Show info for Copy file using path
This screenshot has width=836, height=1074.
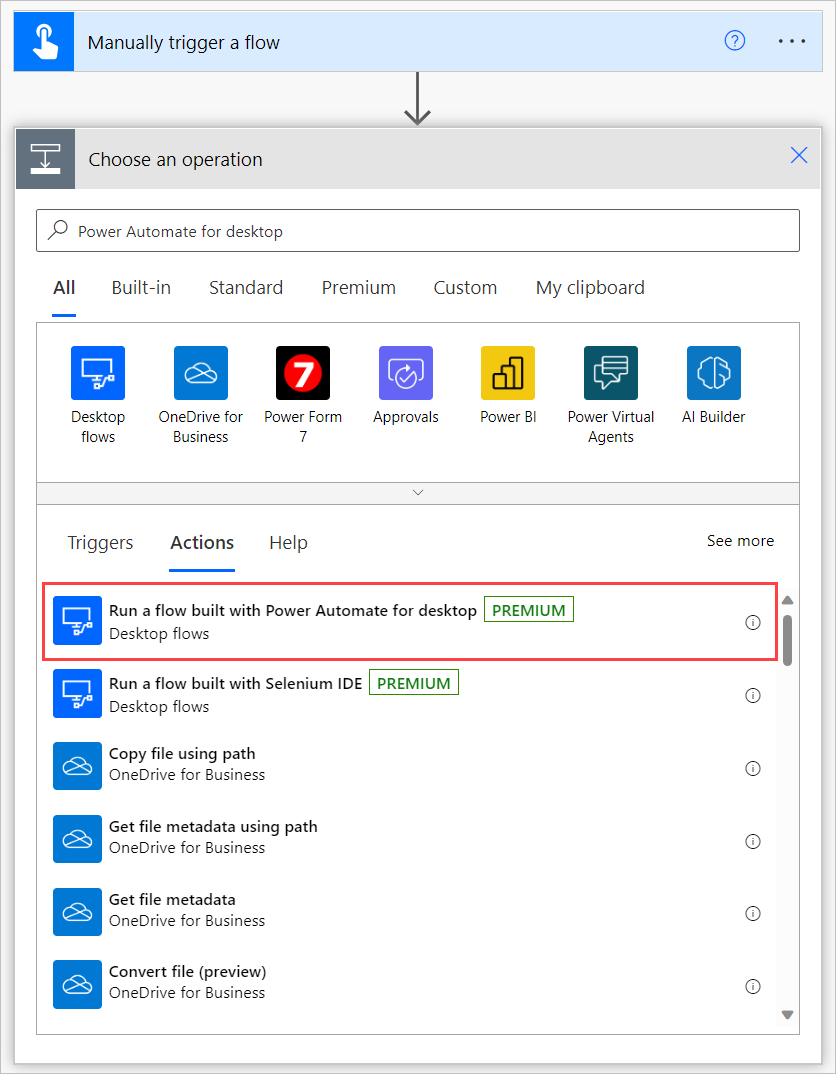pos(752,769)
